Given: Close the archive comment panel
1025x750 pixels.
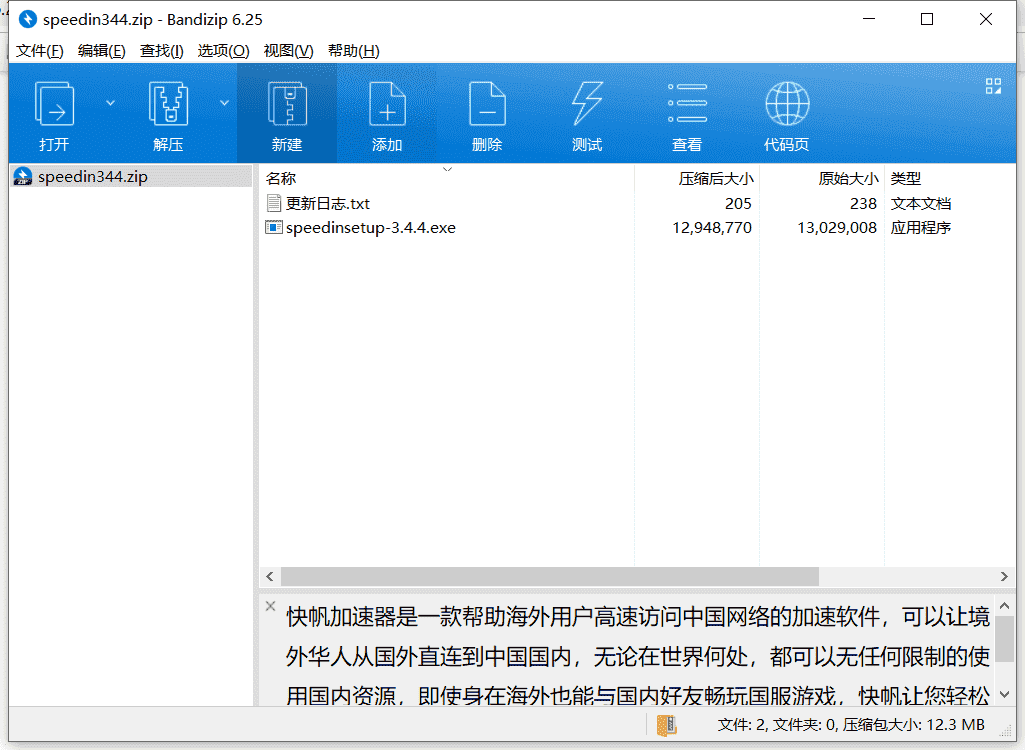Looking at the screenshot, I should pos(271,606).
